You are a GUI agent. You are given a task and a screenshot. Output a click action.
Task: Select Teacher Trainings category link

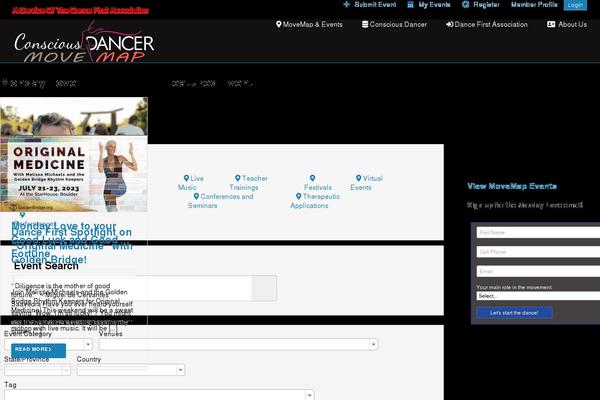(248, 183)
